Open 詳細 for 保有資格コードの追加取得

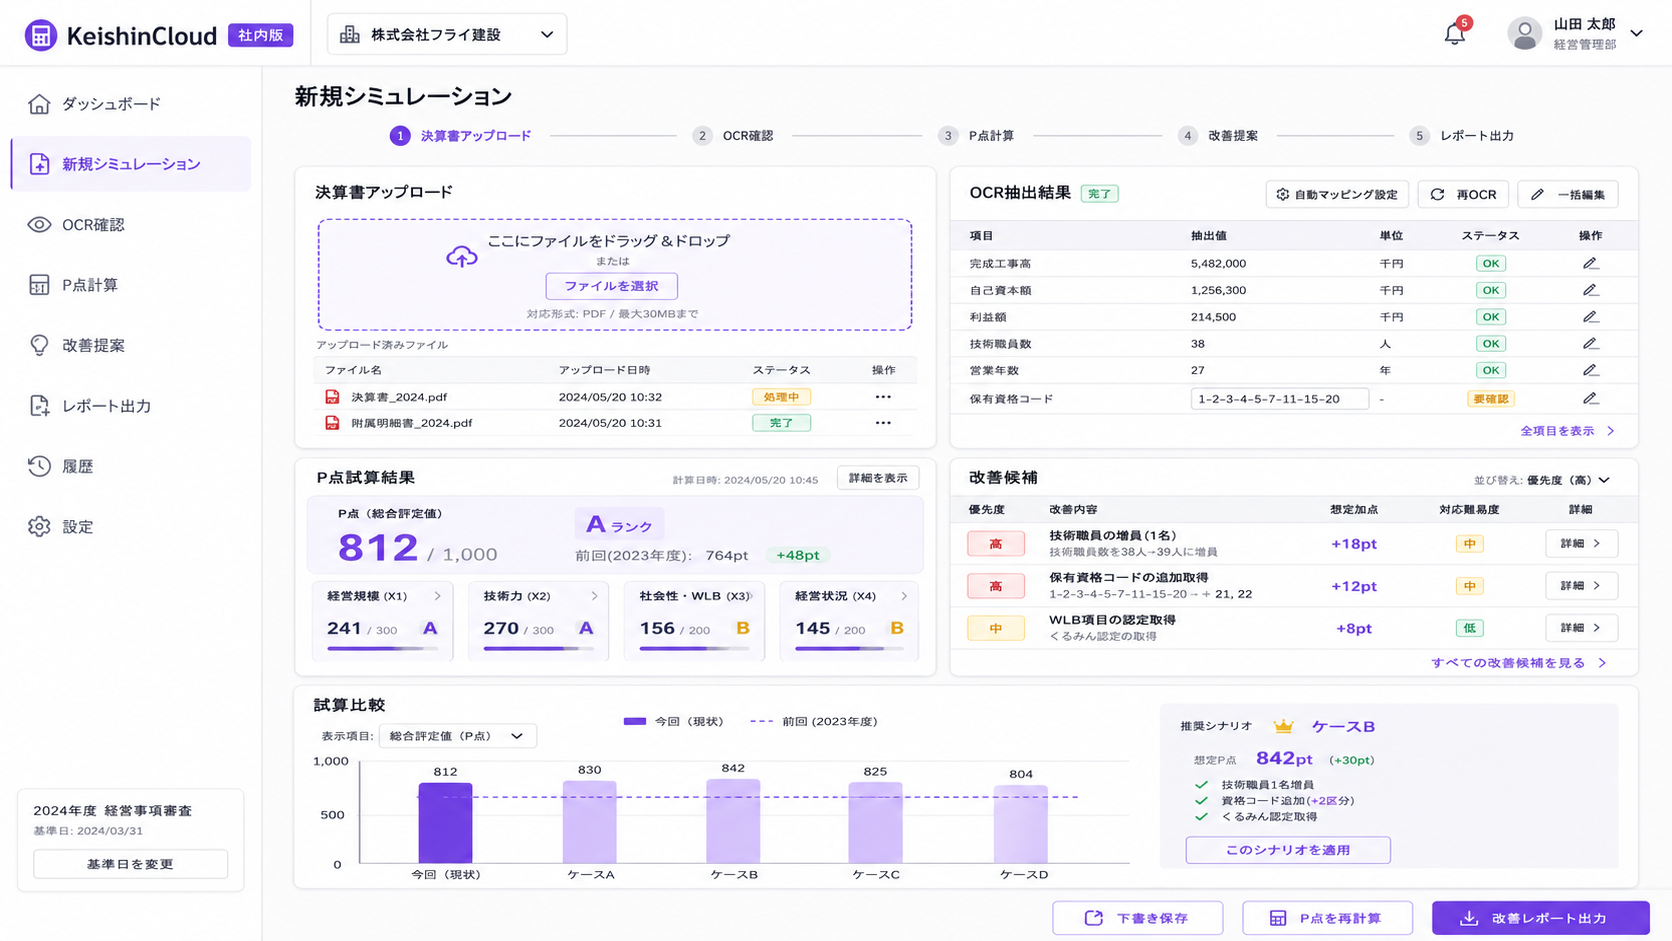pyautogui.click(x=1581, y=586)
